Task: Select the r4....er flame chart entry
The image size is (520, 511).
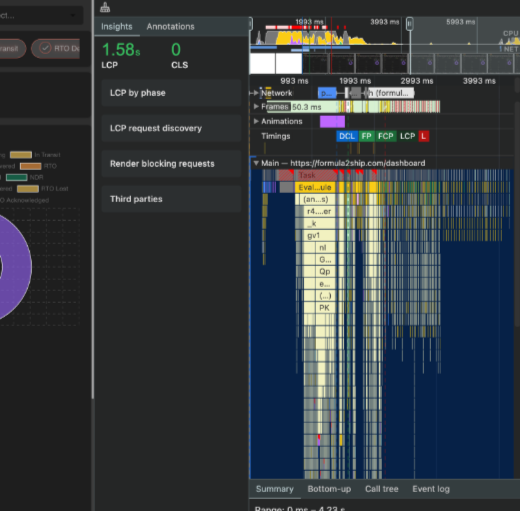Action: click(319, 211)
